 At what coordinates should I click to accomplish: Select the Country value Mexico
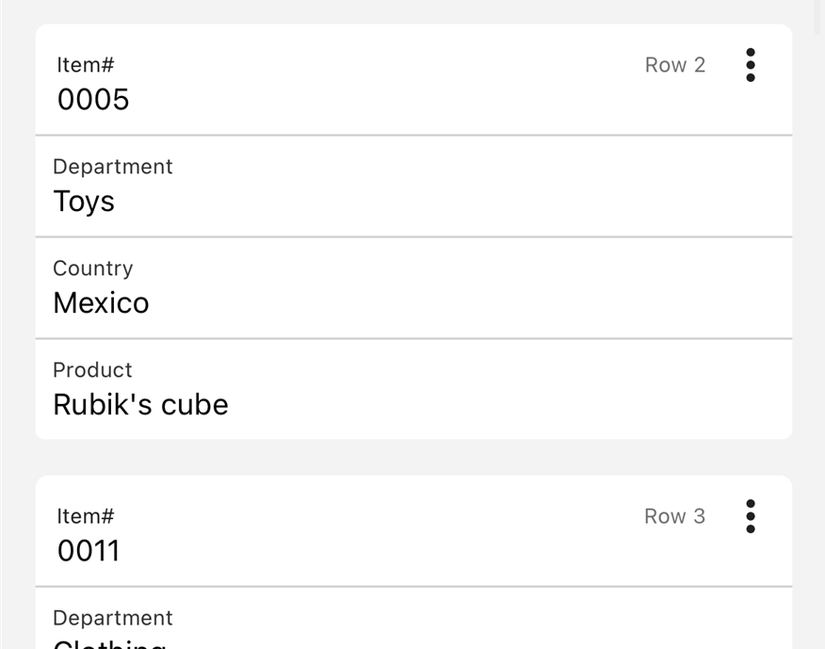tap(101, 303)
